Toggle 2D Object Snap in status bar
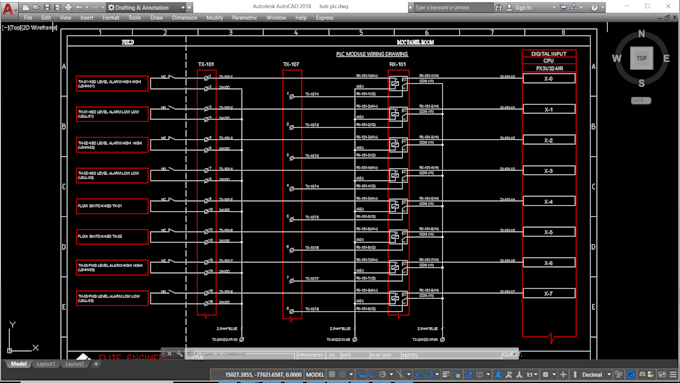 coord(428,375)
